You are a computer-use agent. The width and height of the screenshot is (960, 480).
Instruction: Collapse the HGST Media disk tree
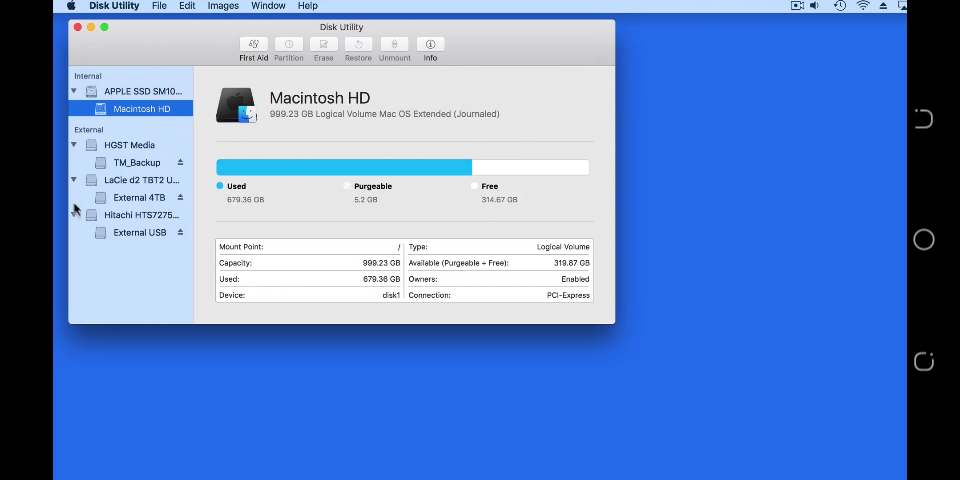pyautogui.click(x=73, y=145)
